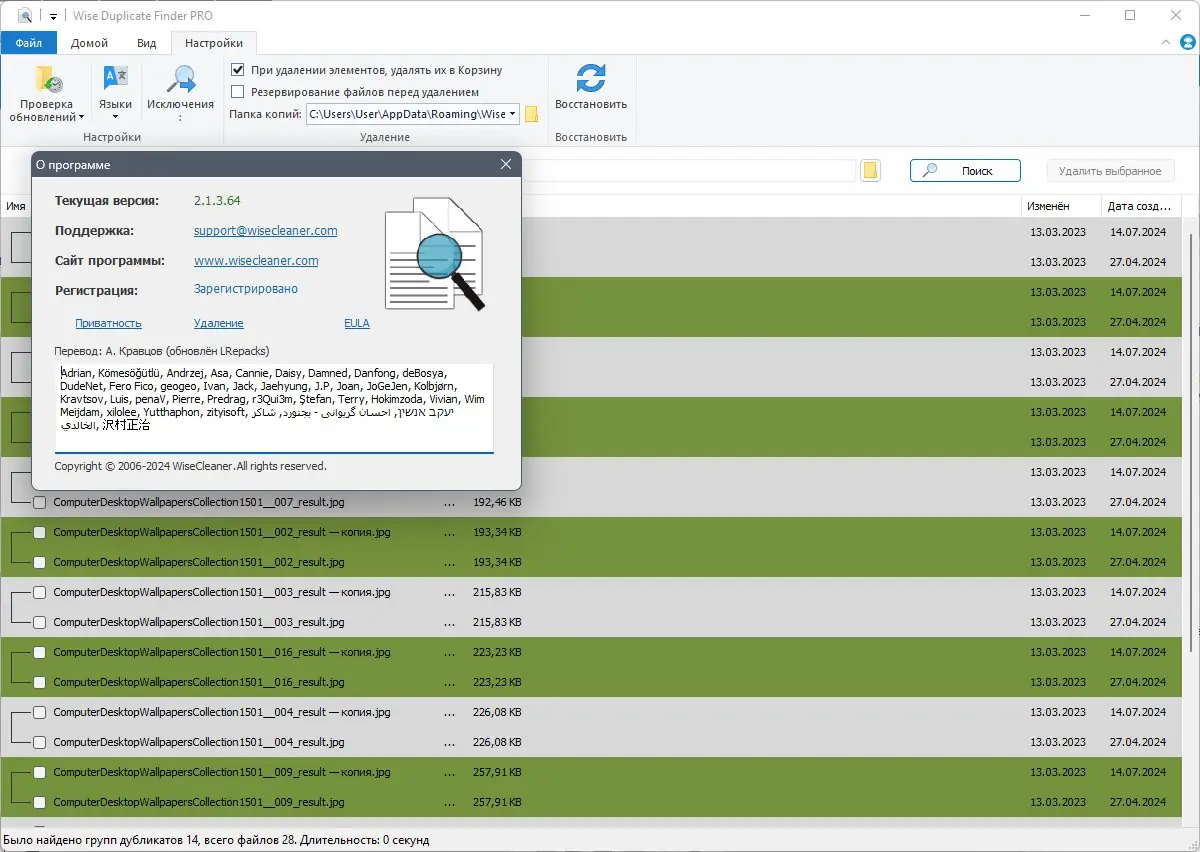Check the '002_result — копия.jpg' checkbox
This screenshot has width=1200, height=852.
(x=40, y=532)
